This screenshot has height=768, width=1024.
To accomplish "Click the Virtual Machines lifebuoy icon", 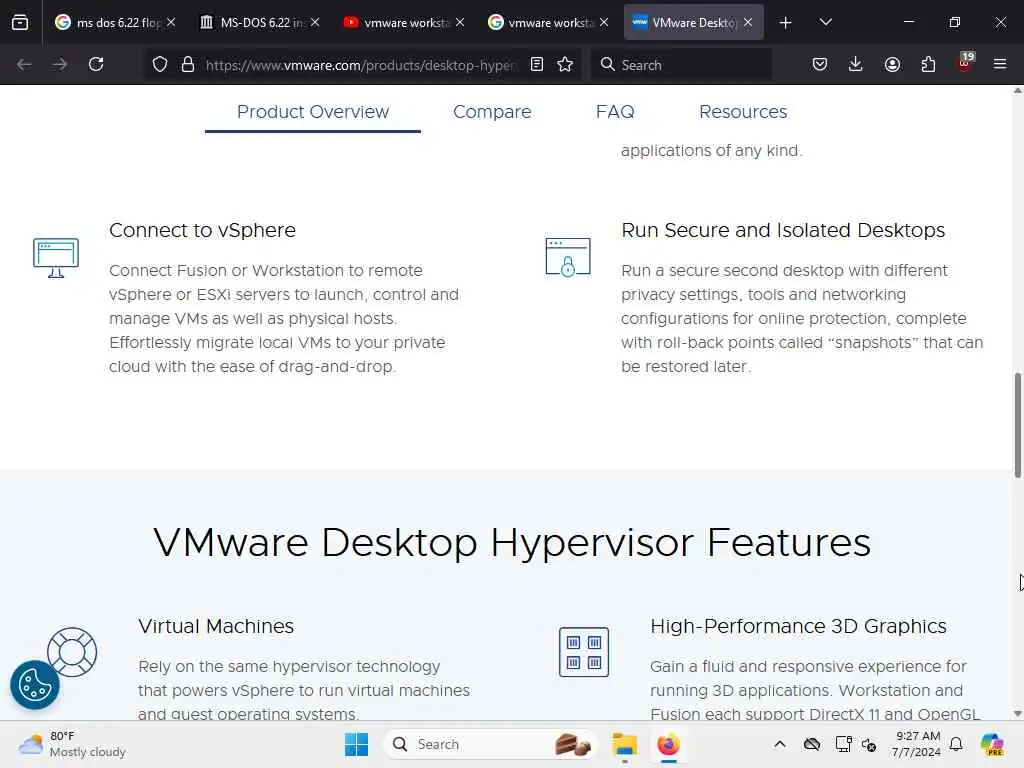I will 72,652.
